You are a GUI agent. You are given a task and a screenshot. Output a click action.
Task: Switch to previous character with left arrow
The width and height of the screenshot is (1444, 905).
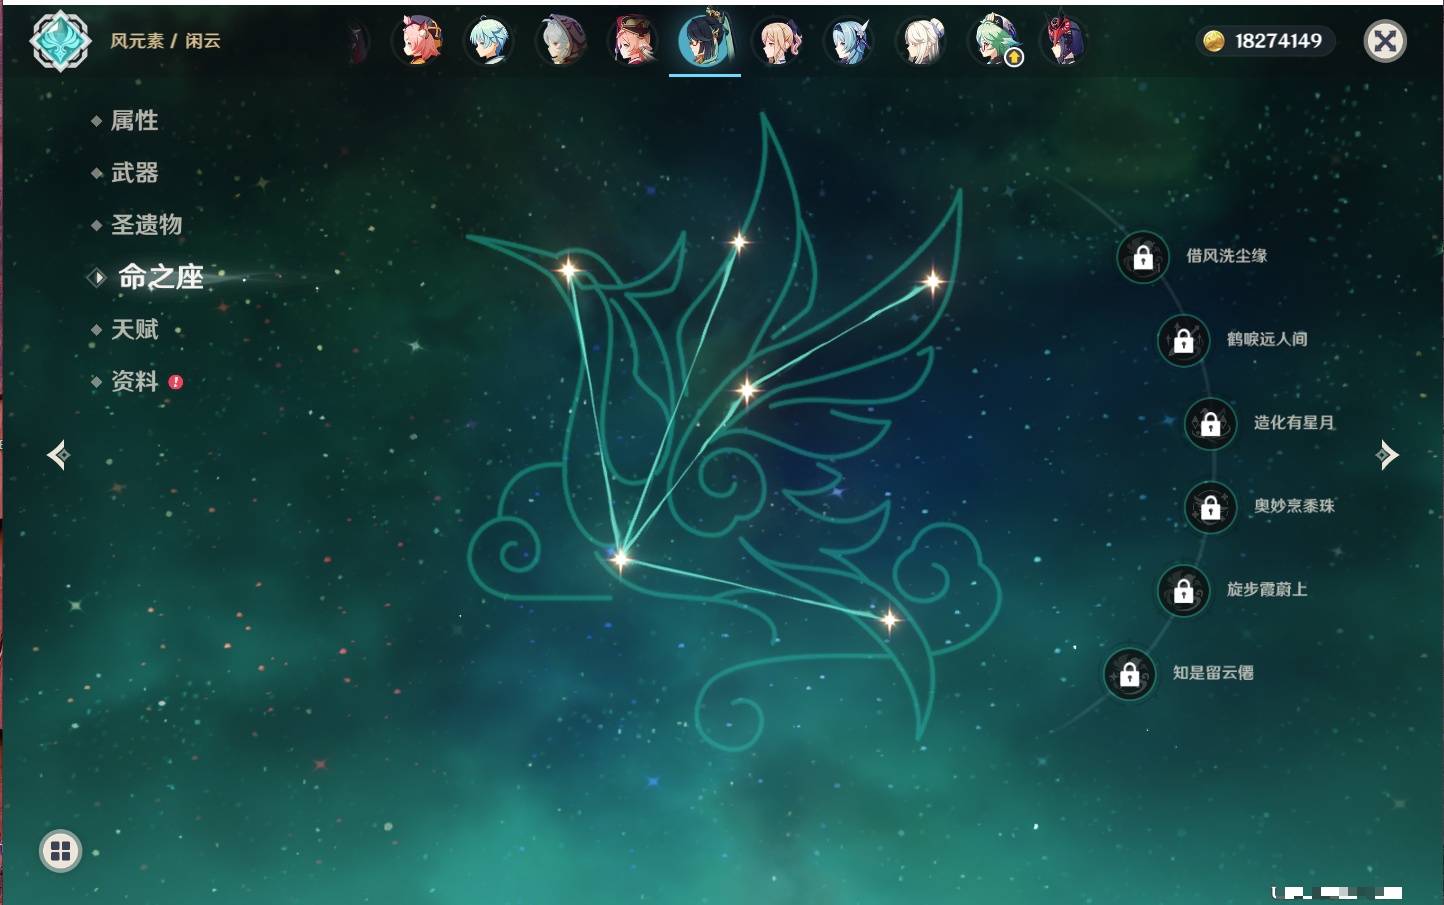(58, 455)
